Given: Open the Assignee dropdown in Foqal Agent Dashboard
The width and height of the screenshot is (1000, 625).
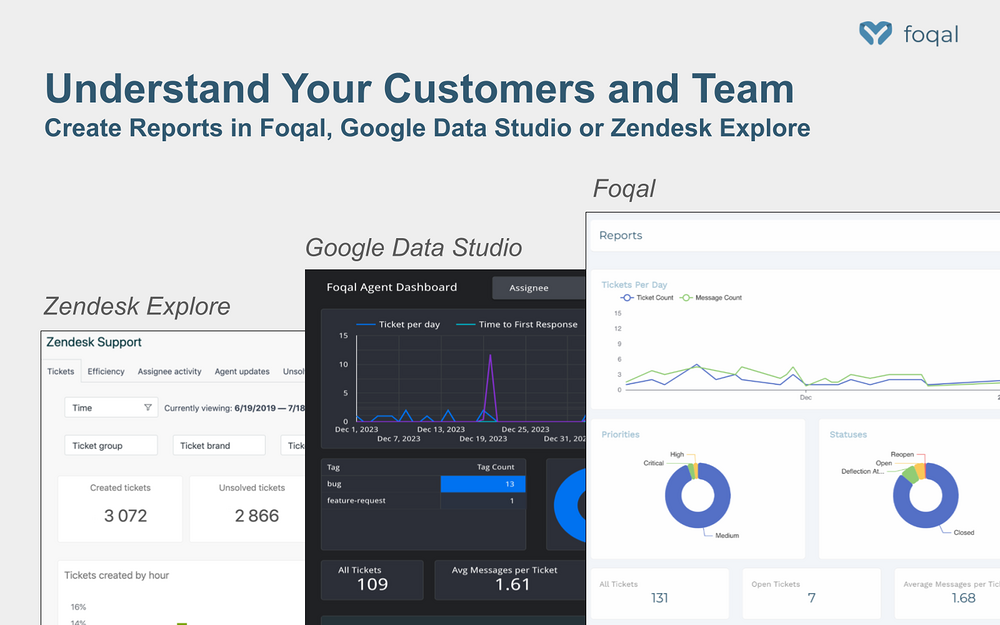Looking at the screenshot, I should 539,288.
